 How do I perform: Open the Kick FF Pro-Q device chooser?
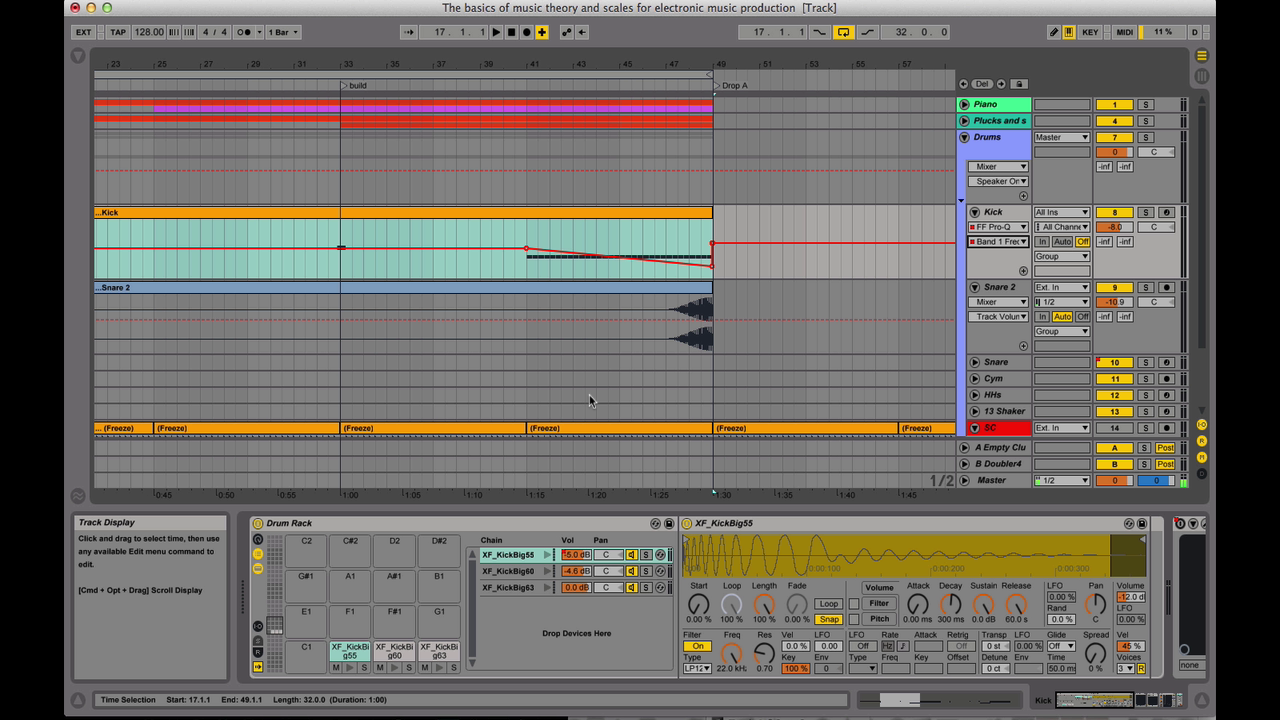click(x=998, y=227)
